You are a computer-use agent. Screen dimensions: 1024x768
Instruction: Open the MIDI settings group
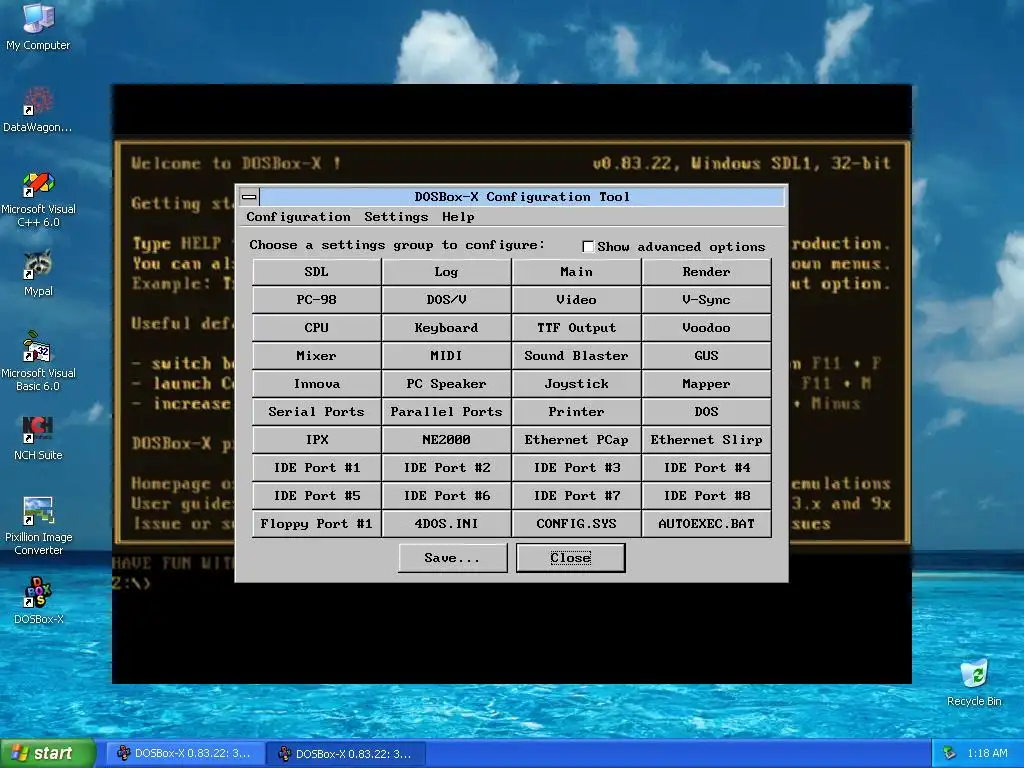click(x=446, y=356)
